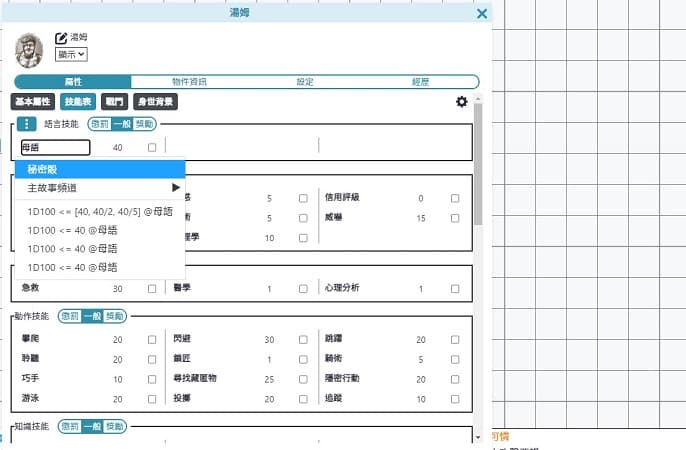
Task: Click the 技能表 button
Action: 77,101
